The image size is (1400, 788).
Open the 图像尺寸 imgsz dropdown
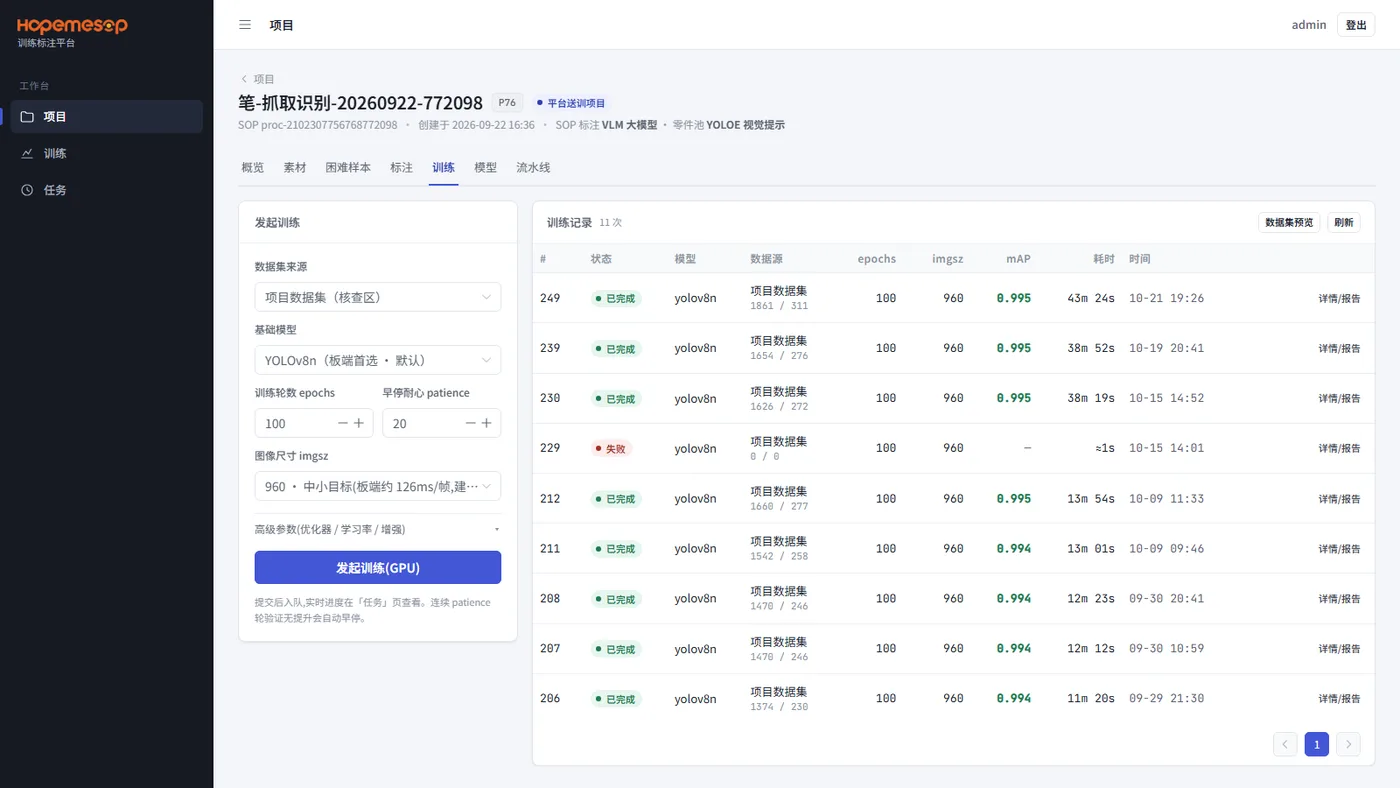click(378, 486)
